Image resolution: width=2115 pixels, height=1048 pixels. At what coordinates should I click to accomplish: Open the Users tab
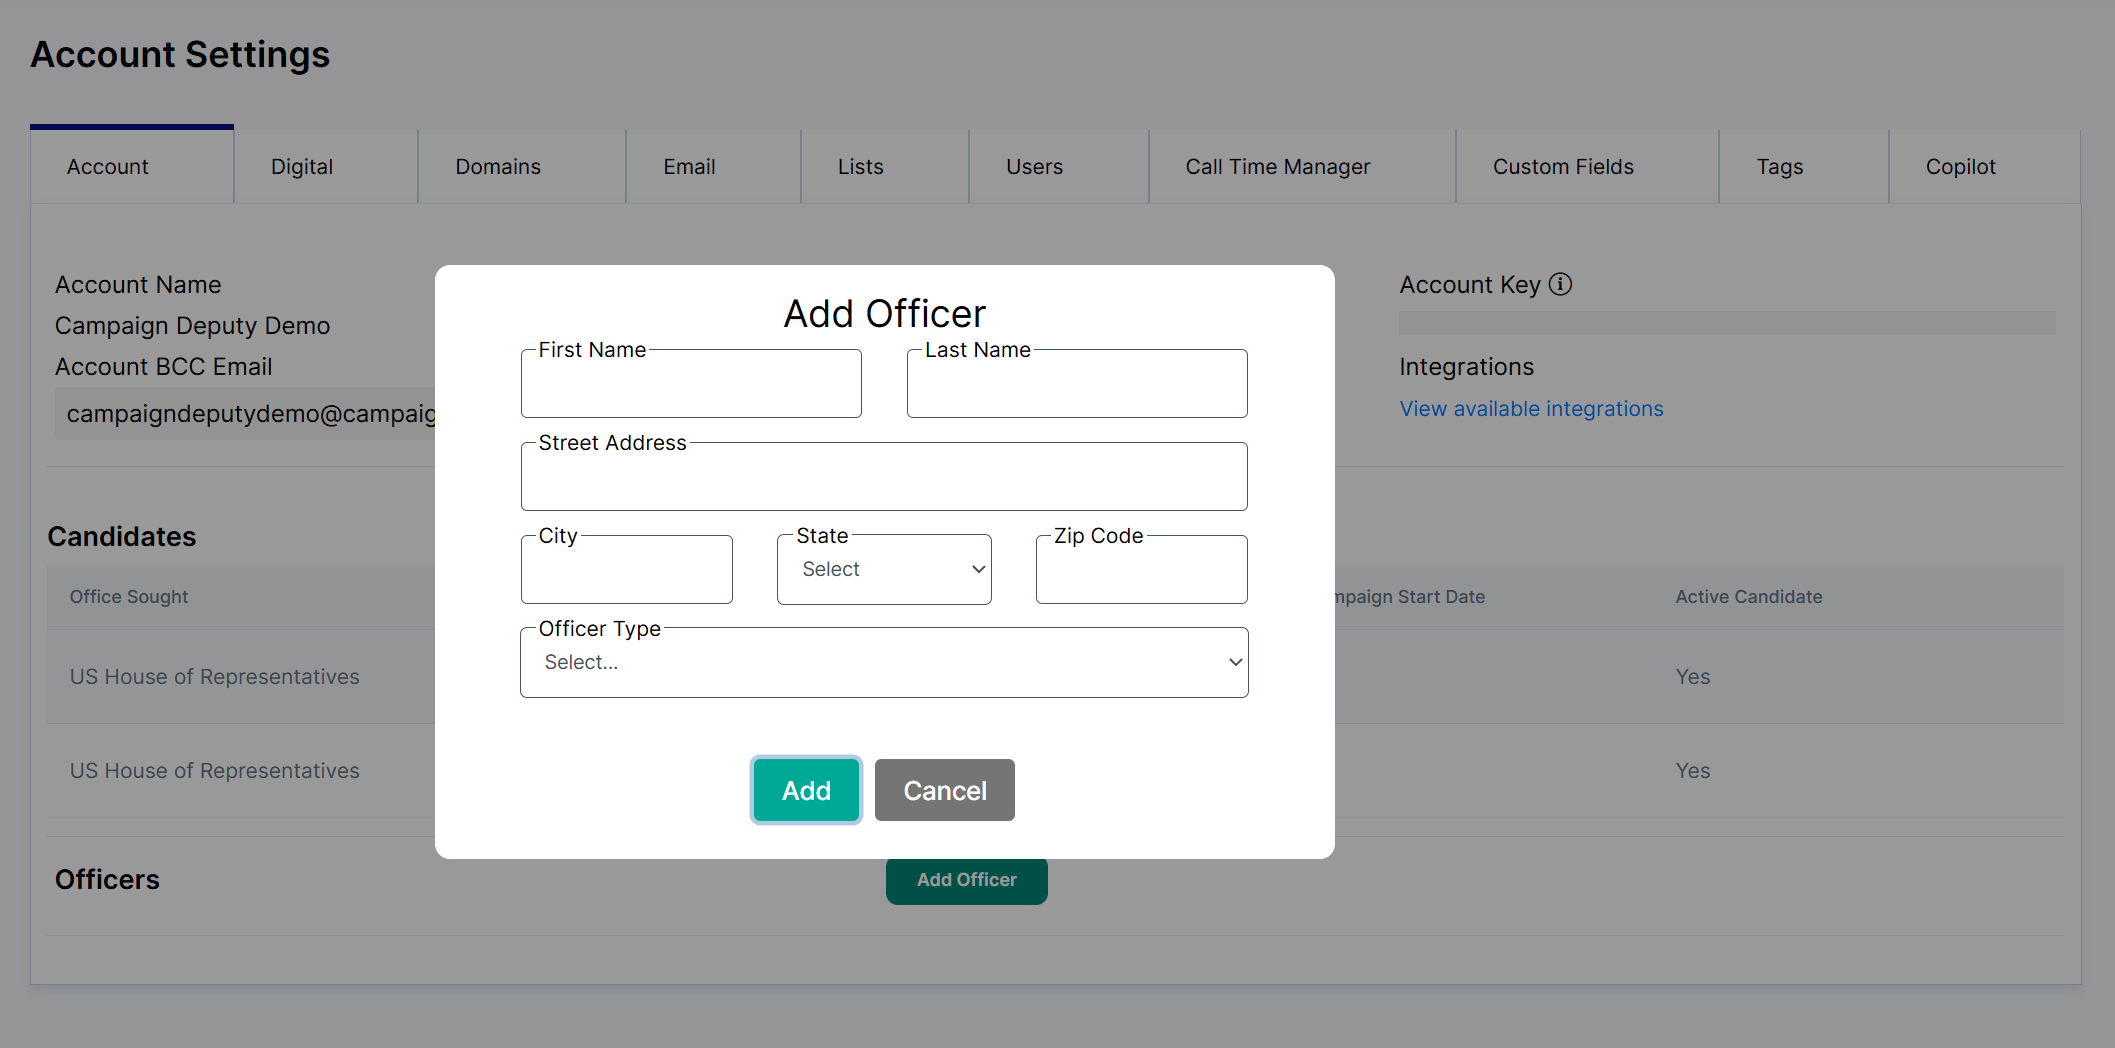[x=1034, y=167]
